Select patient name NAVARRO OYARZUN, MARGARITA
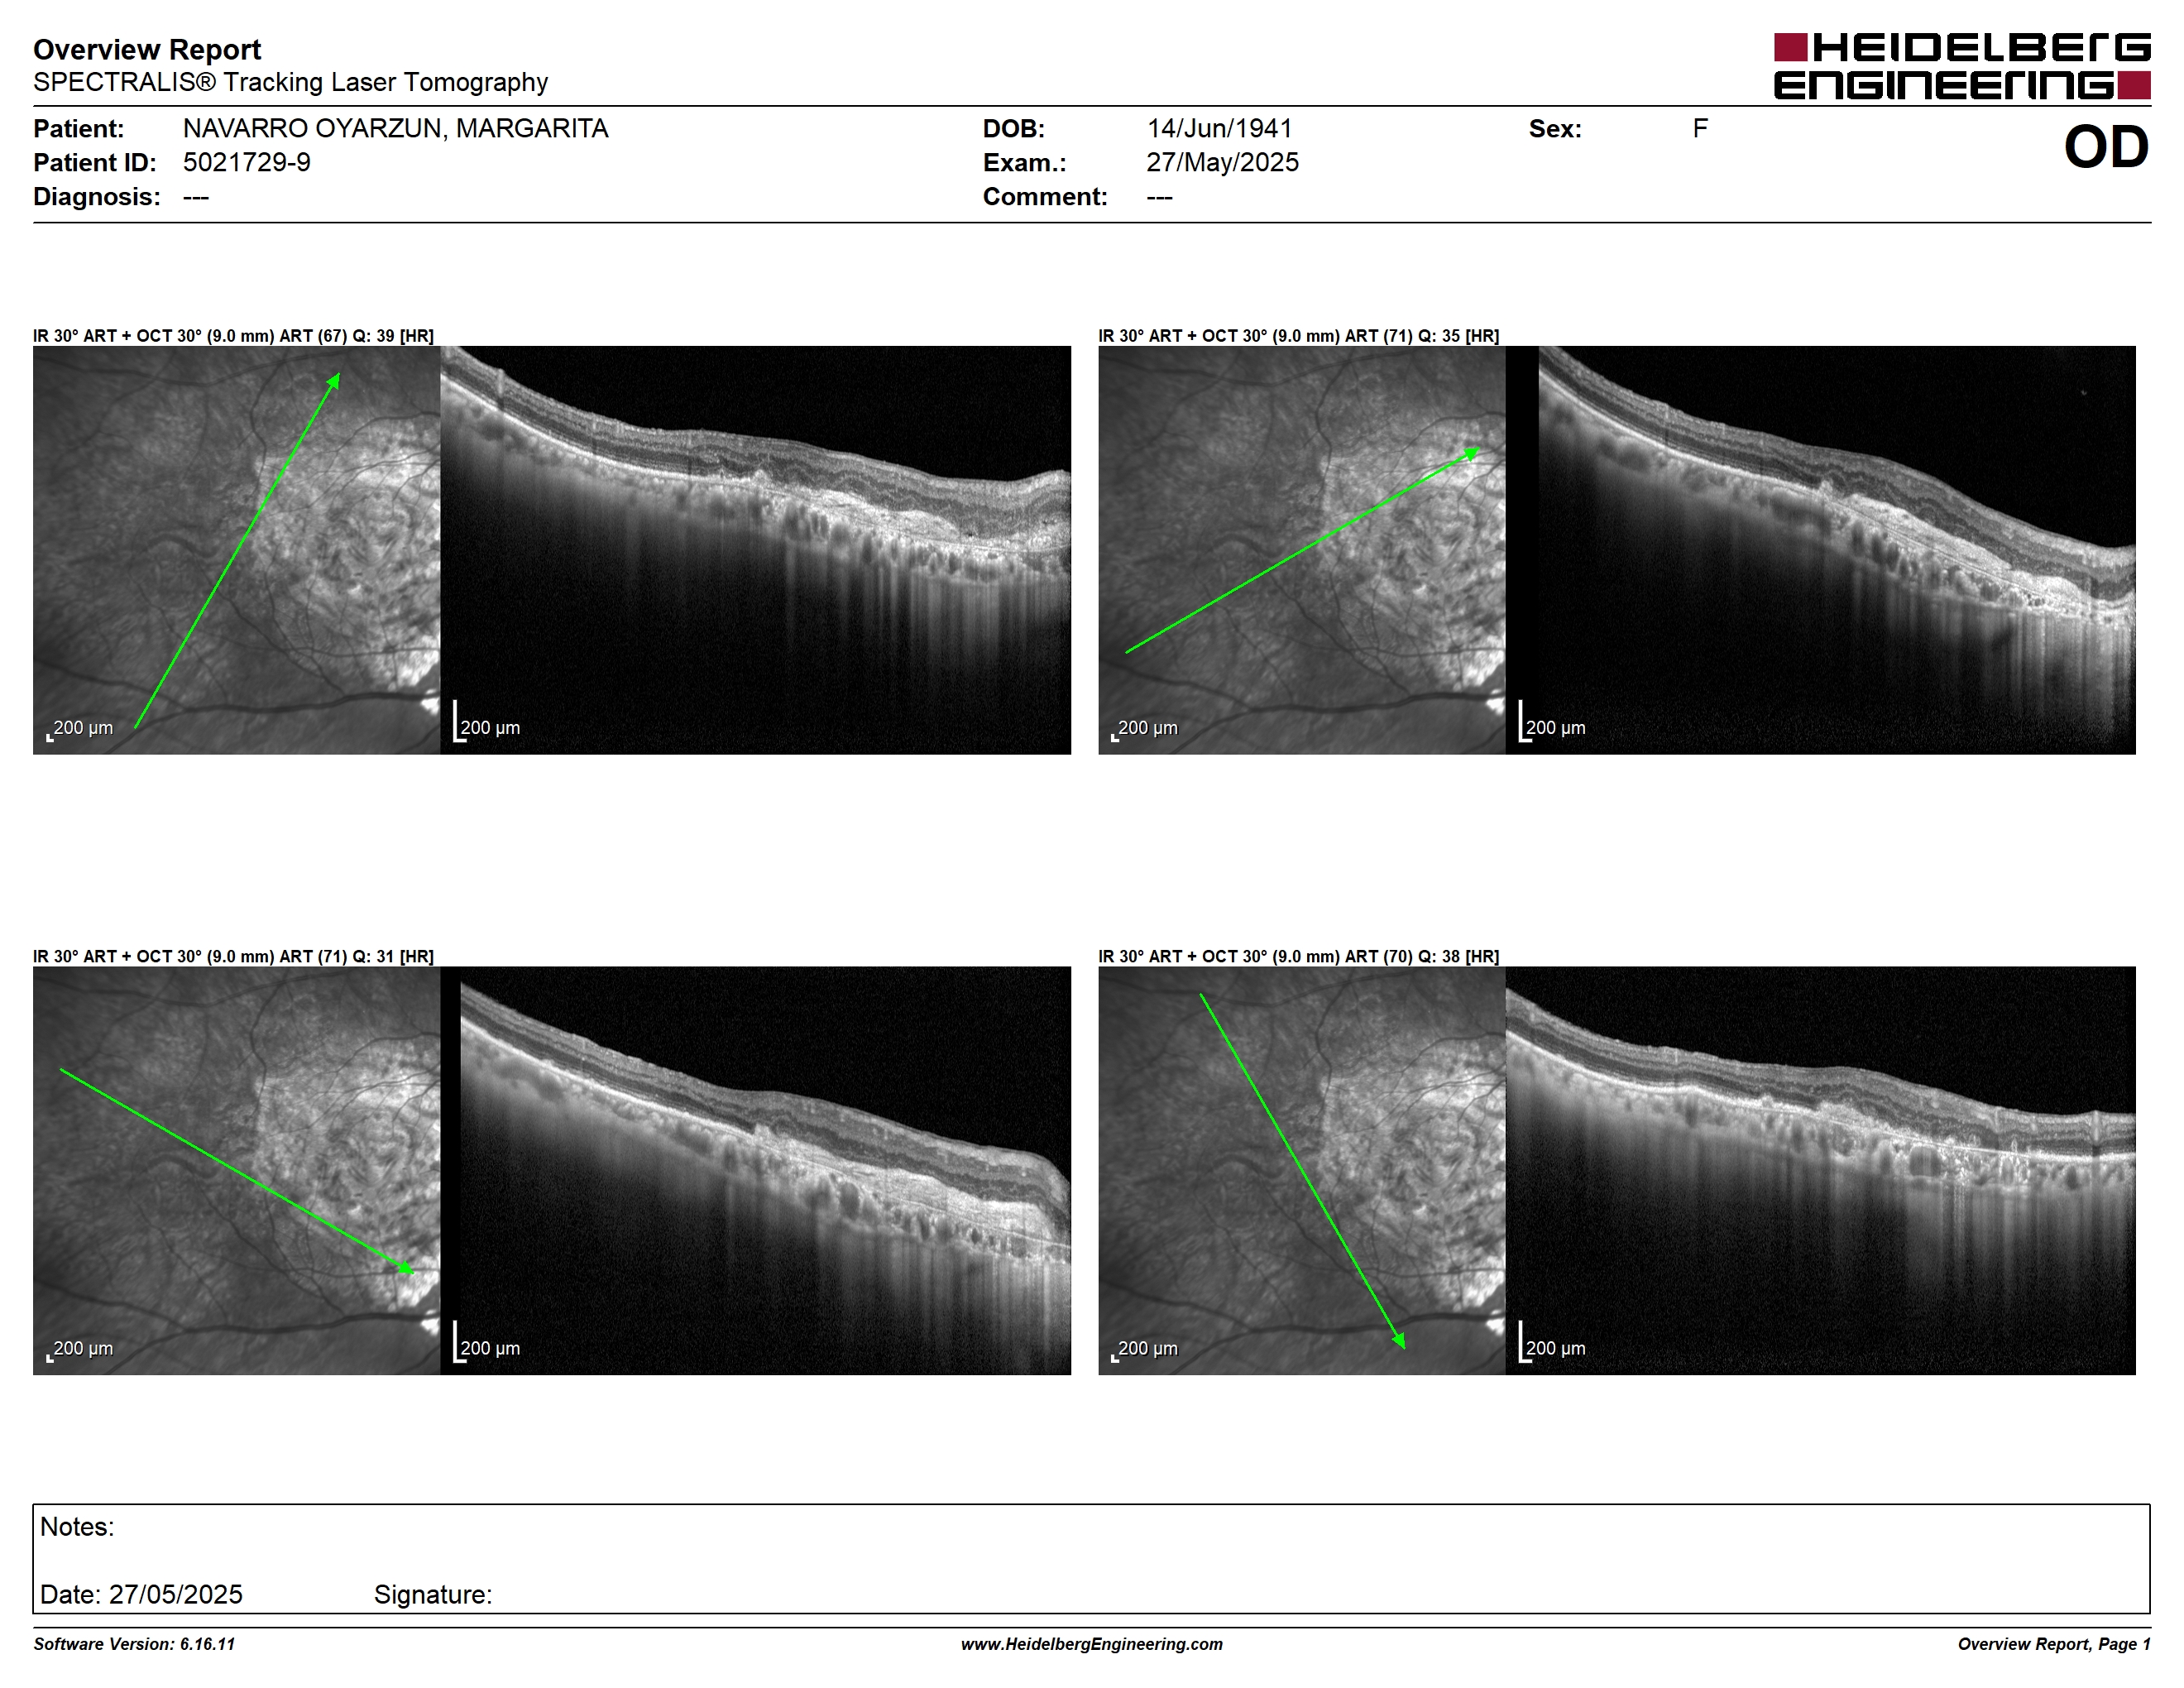 pyautogui.click(x=395, y=129)
